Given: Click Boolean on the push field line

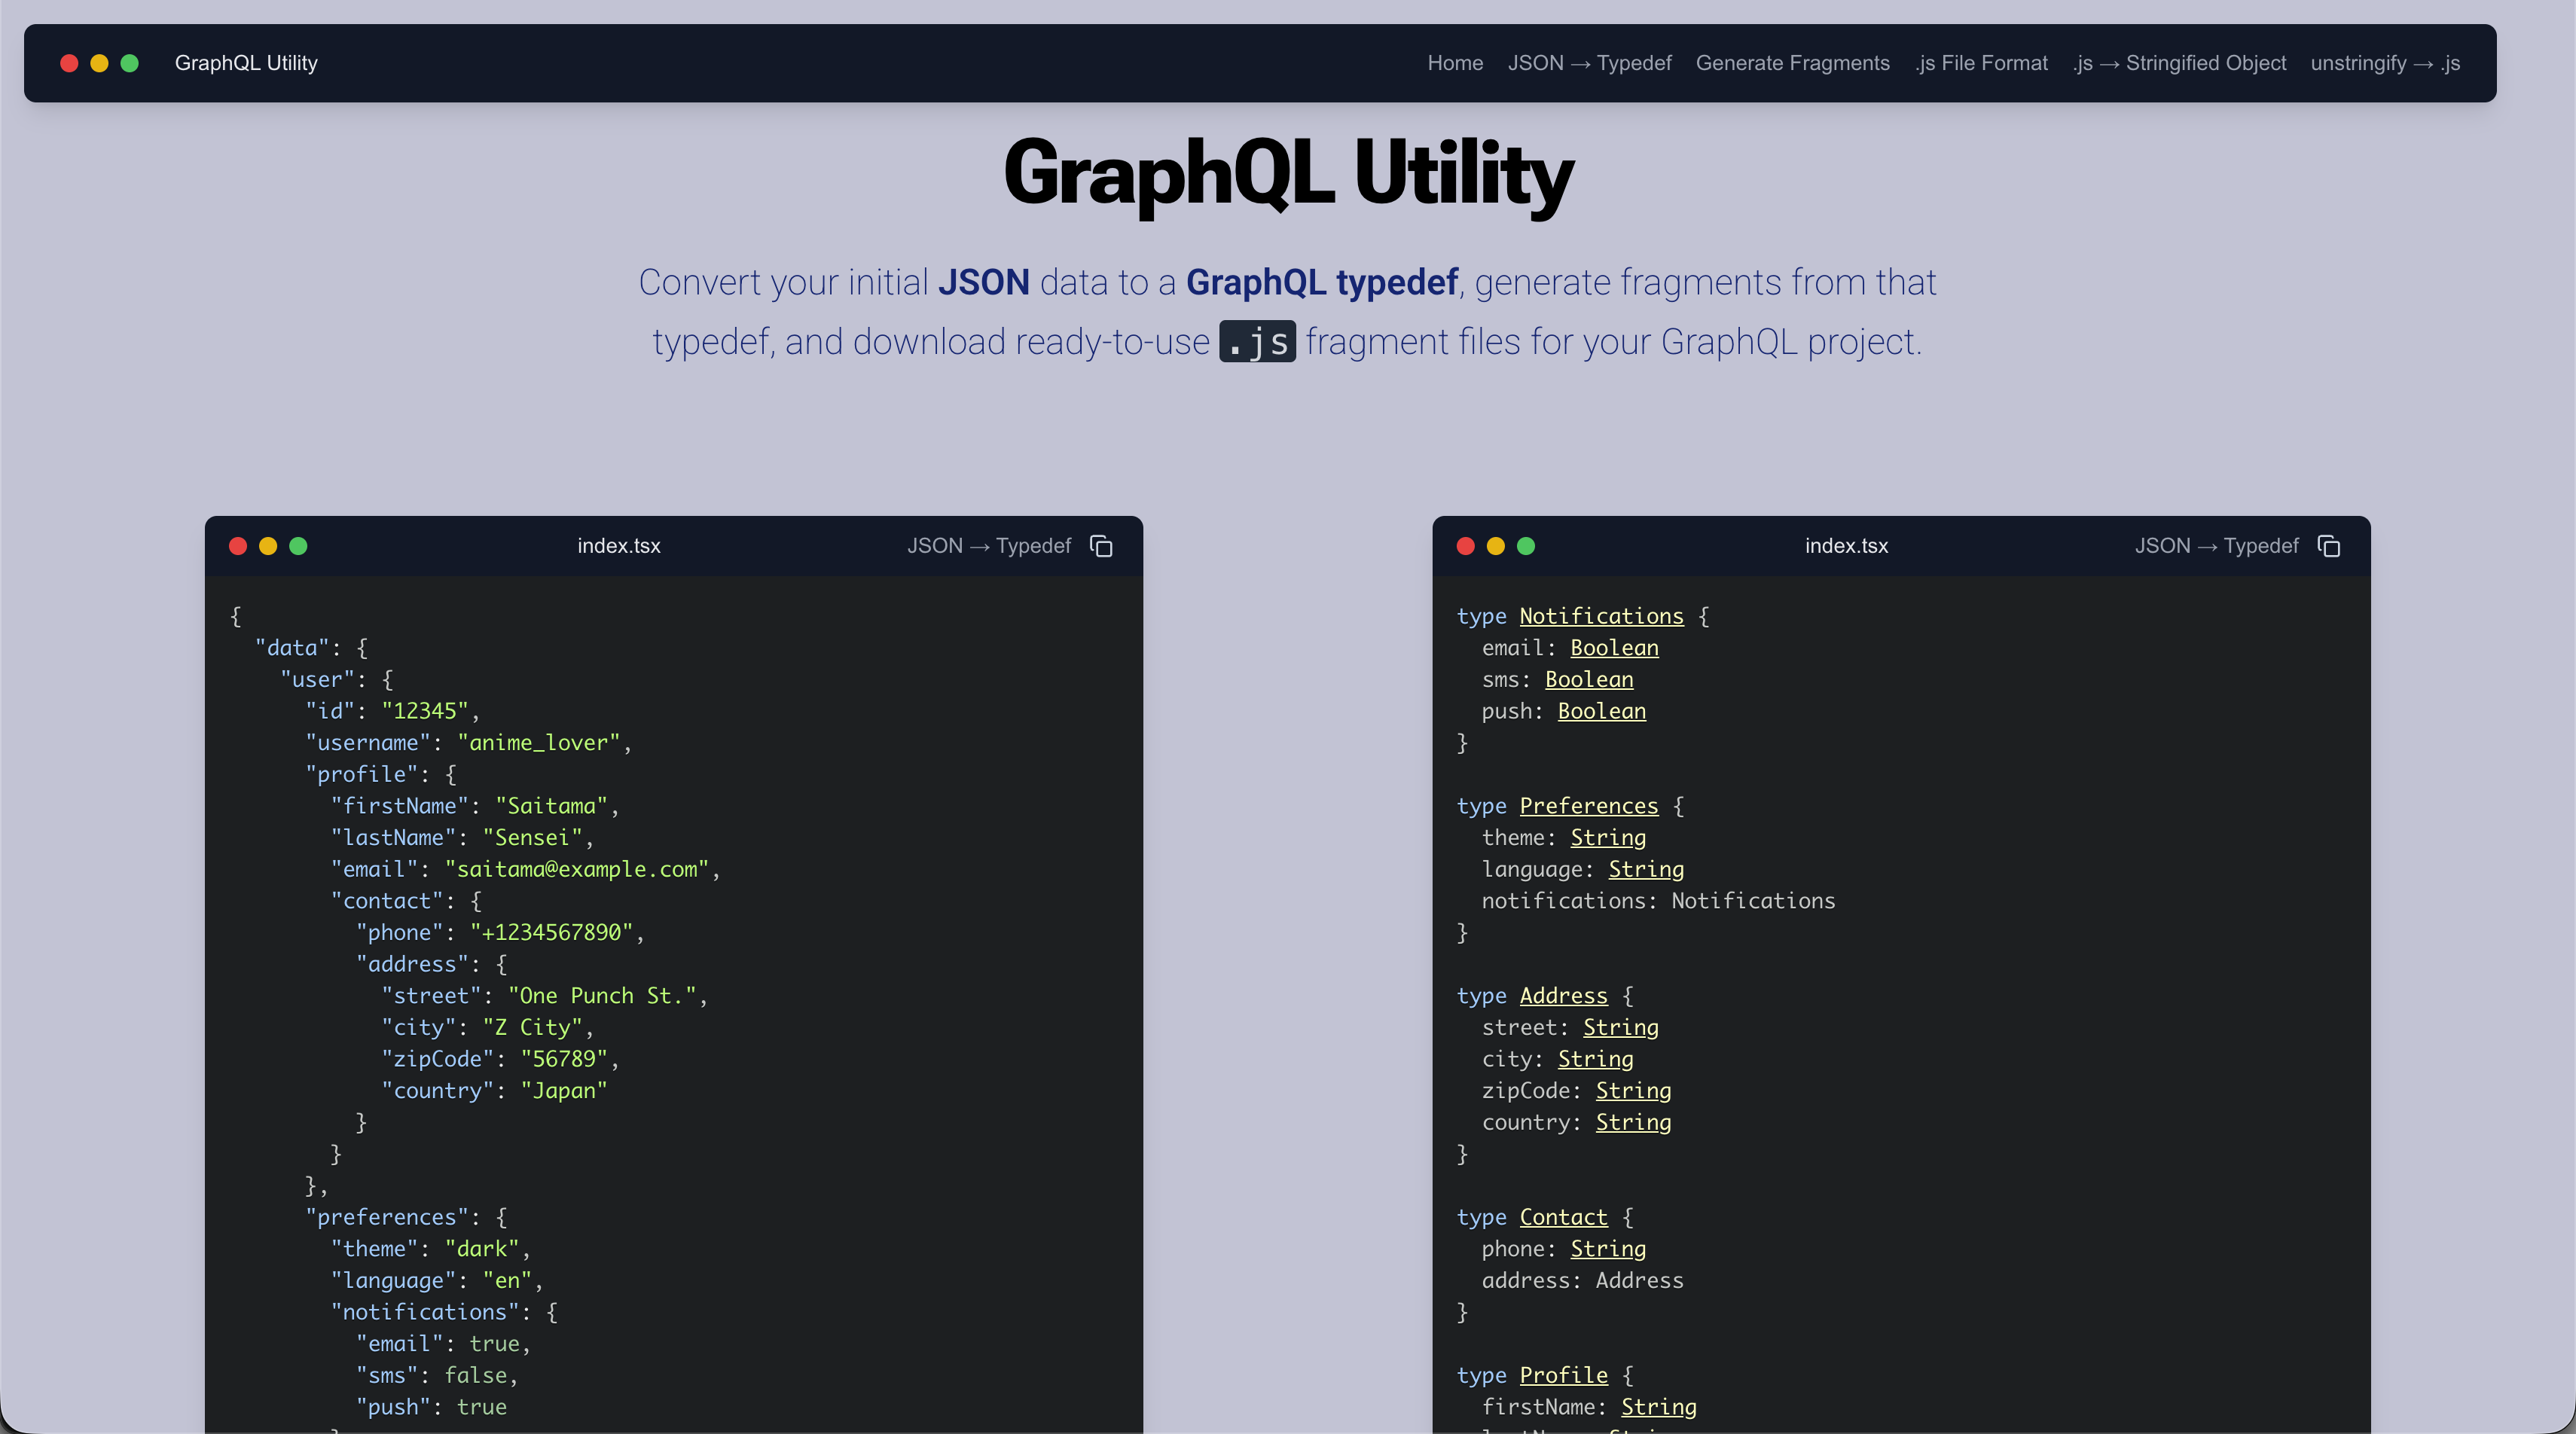Looking at the screenshot, I should [1601, 711].
